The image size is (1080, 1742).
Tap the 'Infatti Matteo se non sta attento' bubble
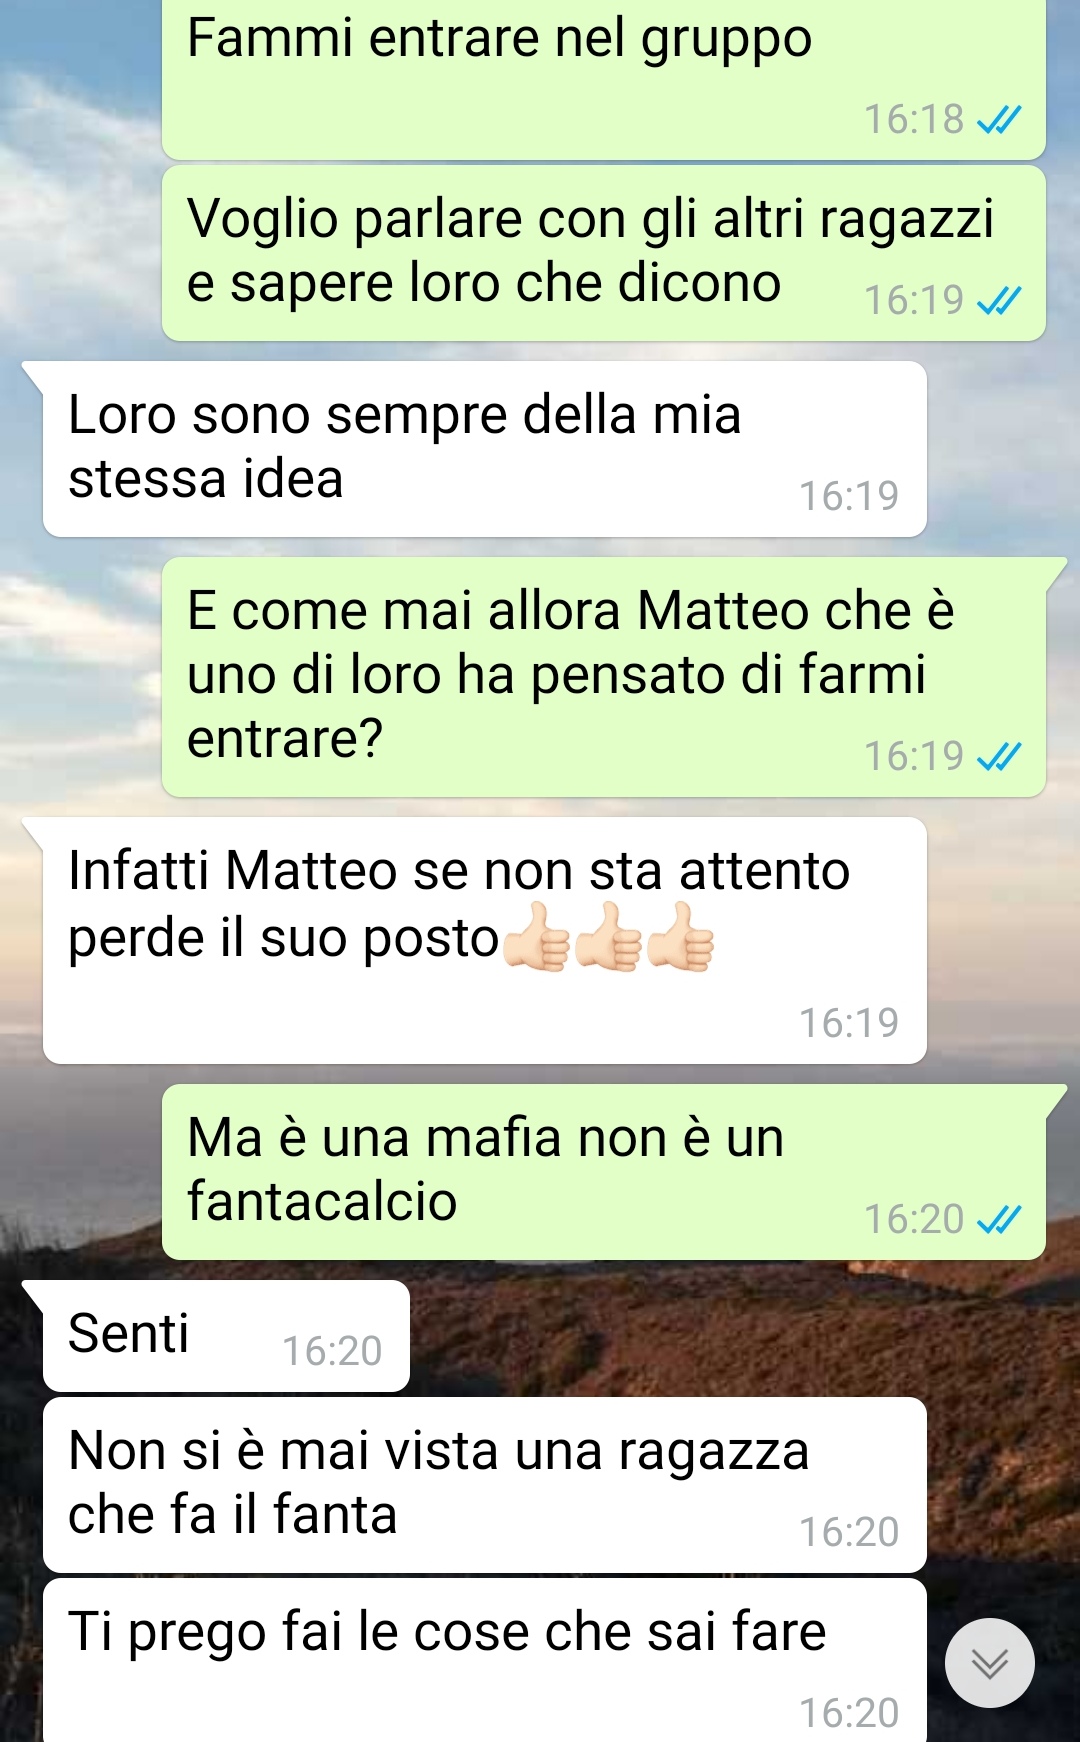point(484,940)
